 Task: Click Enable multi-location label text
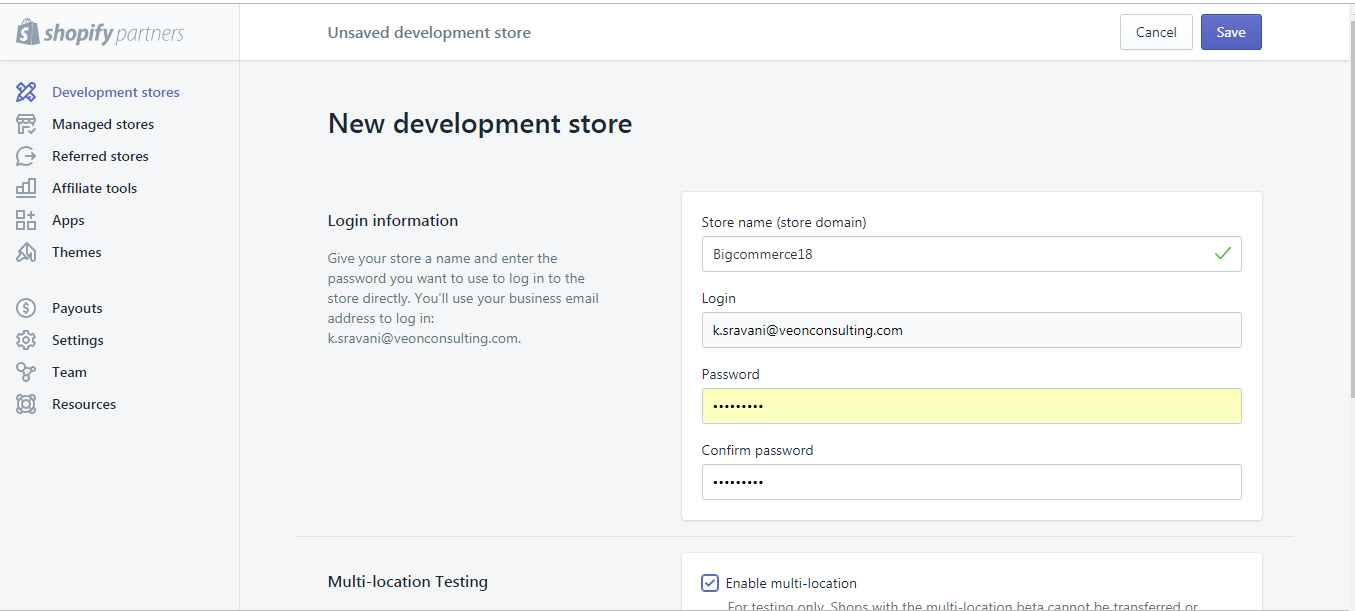click(791, 583)
